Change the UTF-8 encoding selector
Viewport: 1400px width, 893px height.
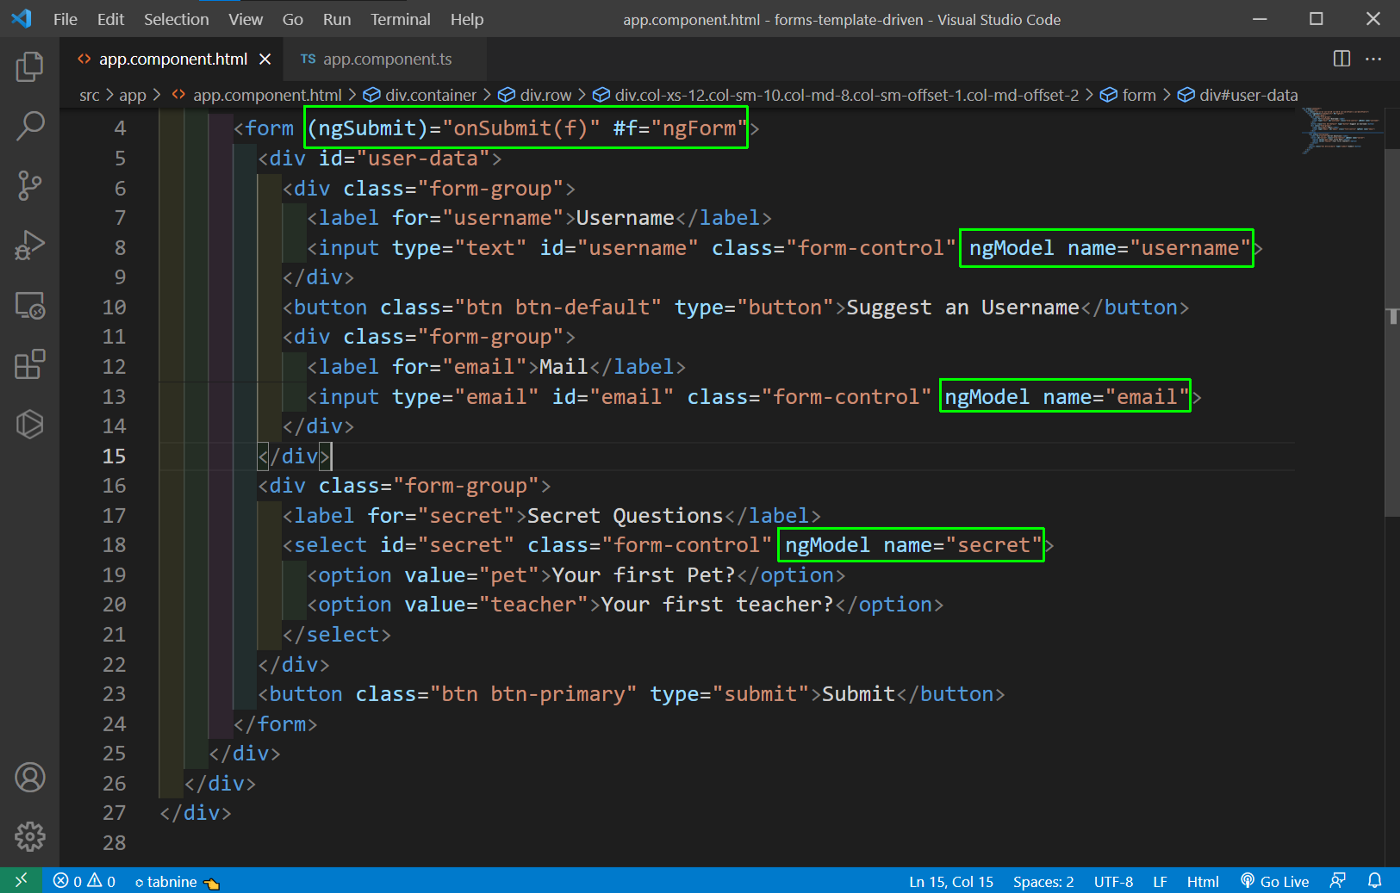(x=1113, y=881)
